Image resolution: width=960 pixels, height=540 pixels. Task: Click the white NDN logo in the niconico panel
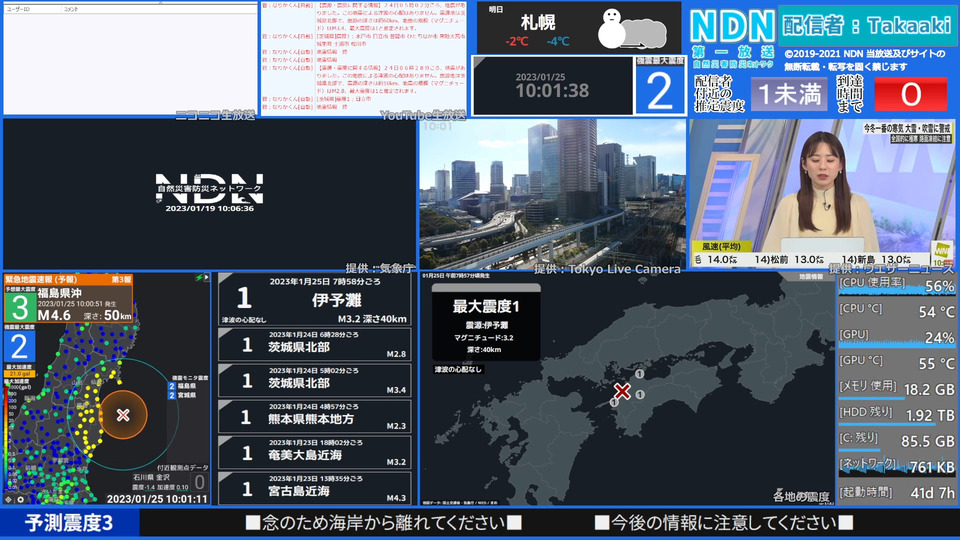tap(209, 188)
